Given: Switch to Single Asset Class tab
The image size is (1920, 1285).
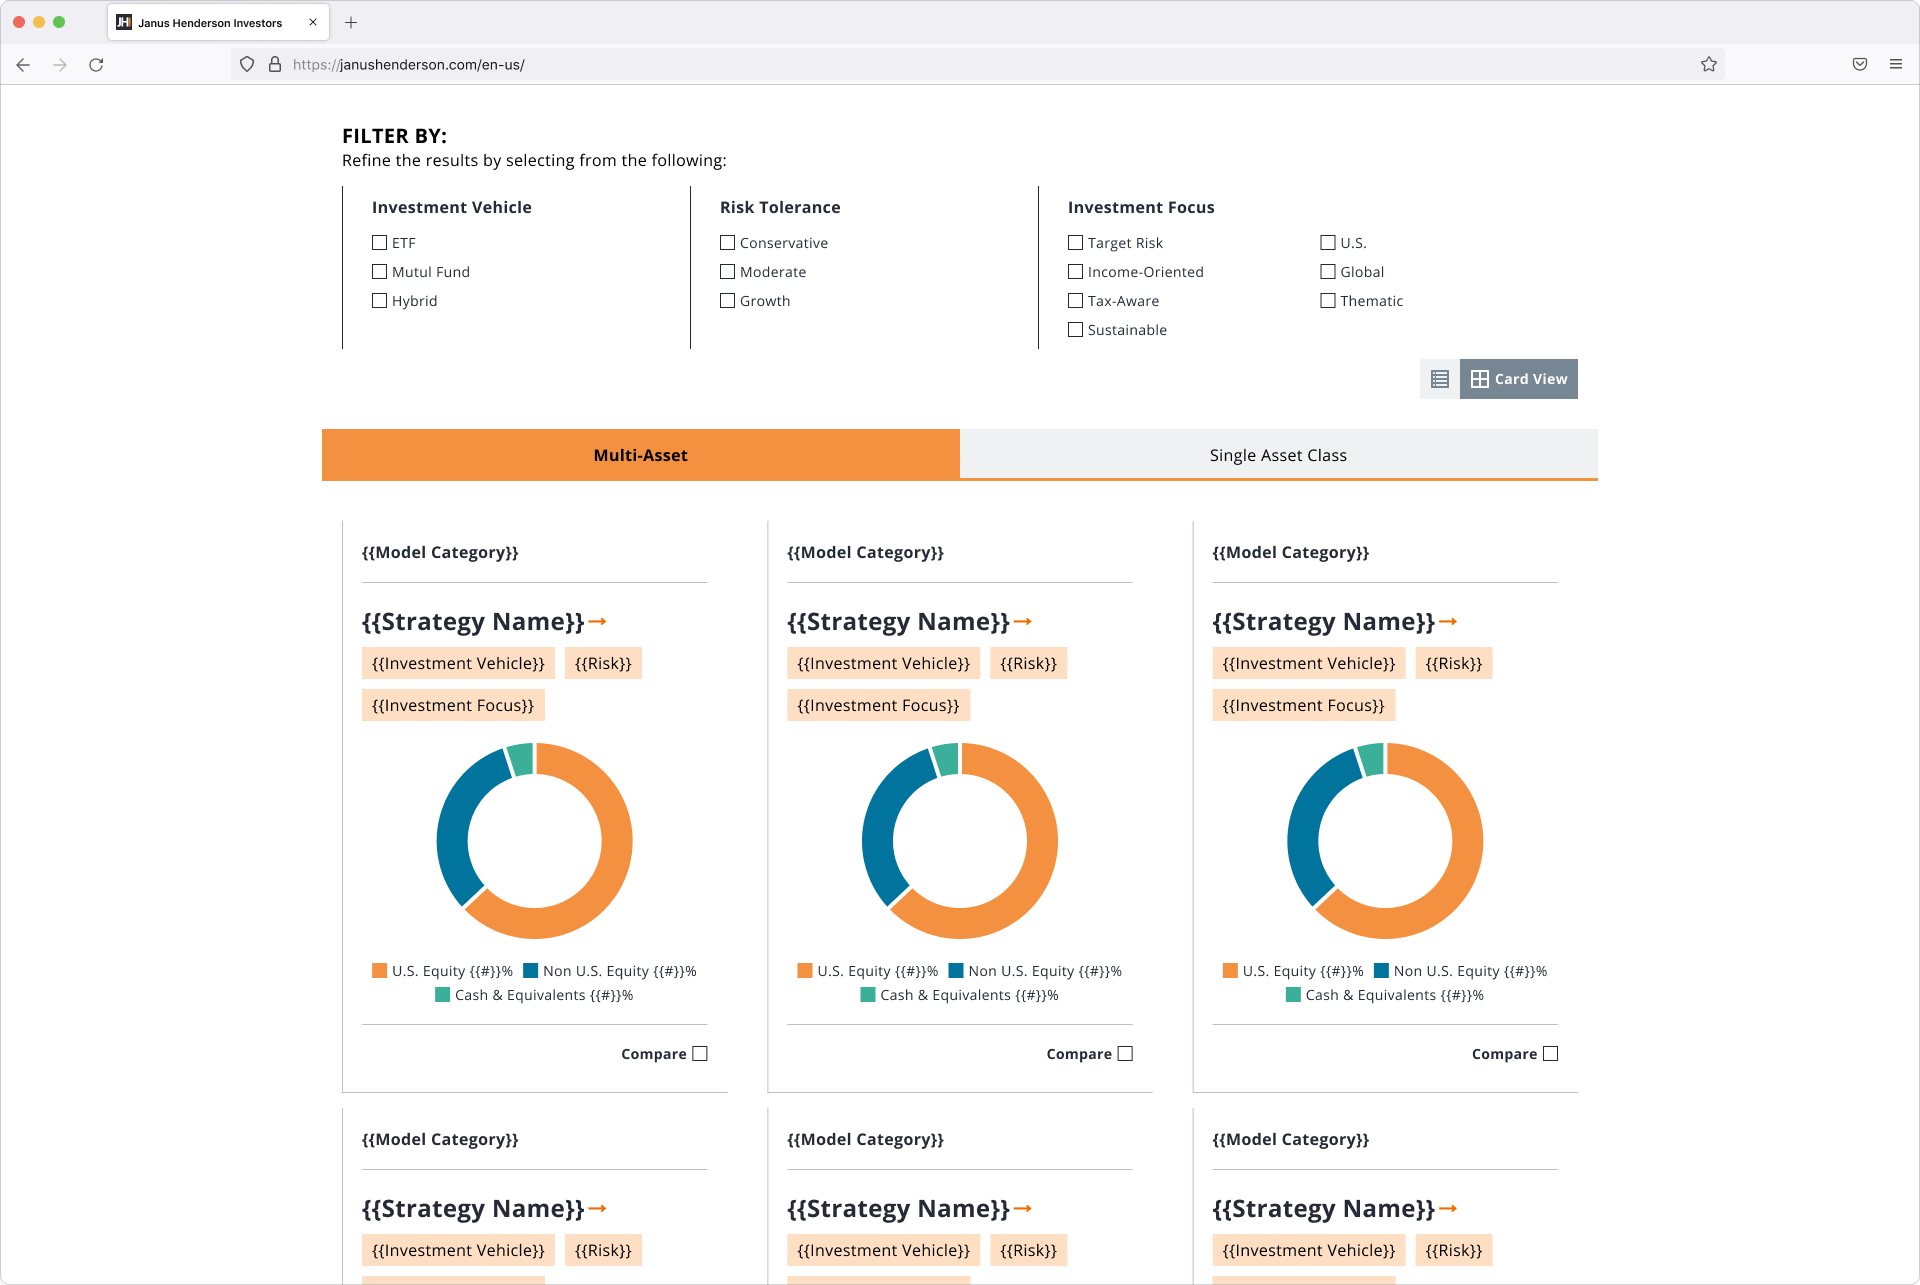Looking at the screenshot, I should (x=1279, y=455).
